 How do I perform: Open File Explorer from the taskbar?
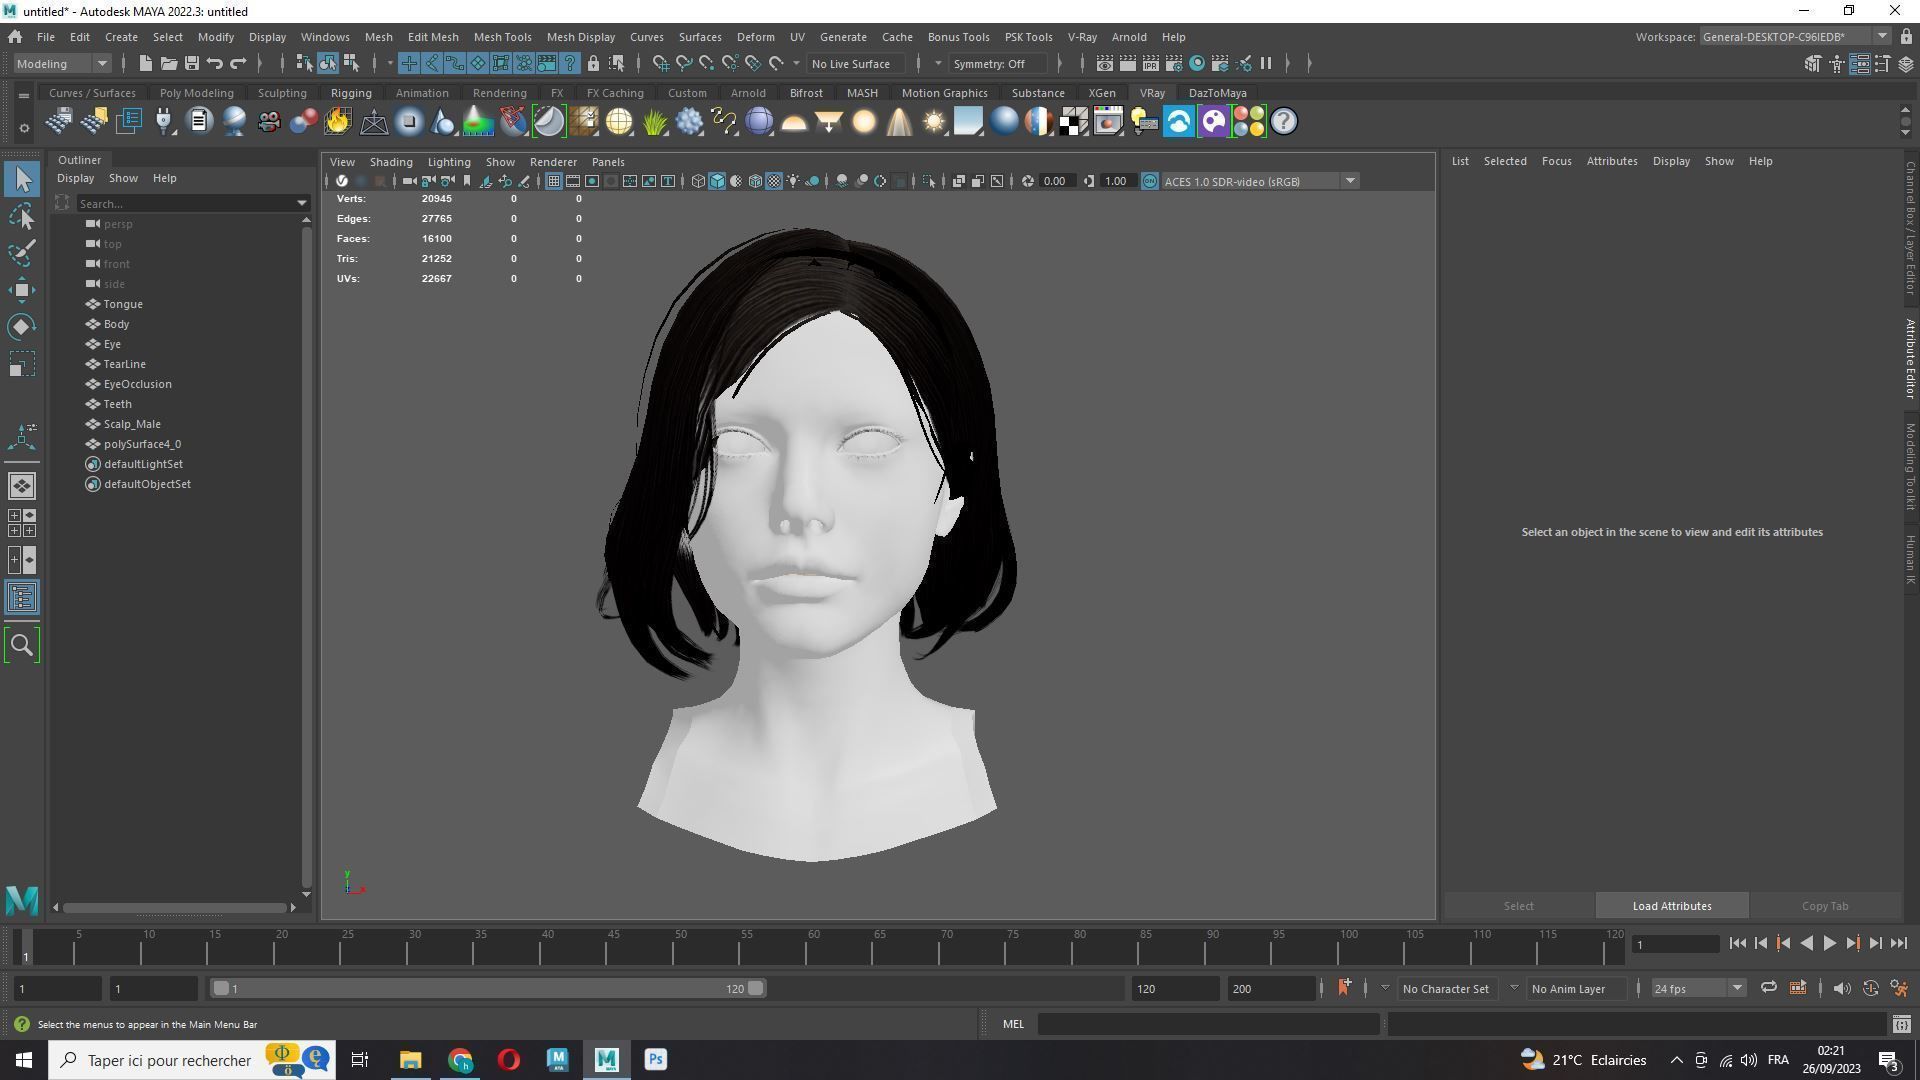pos(410,1060)
